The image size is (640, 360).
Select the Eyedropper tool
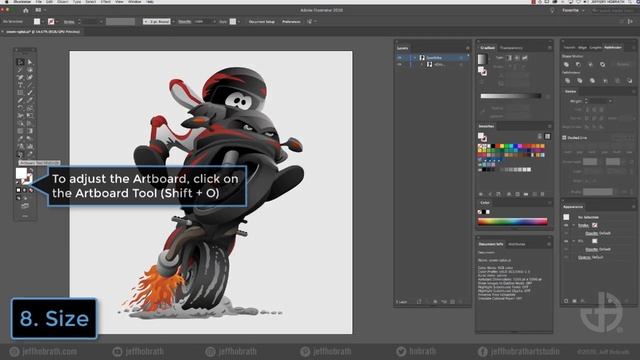coord(20,138)
